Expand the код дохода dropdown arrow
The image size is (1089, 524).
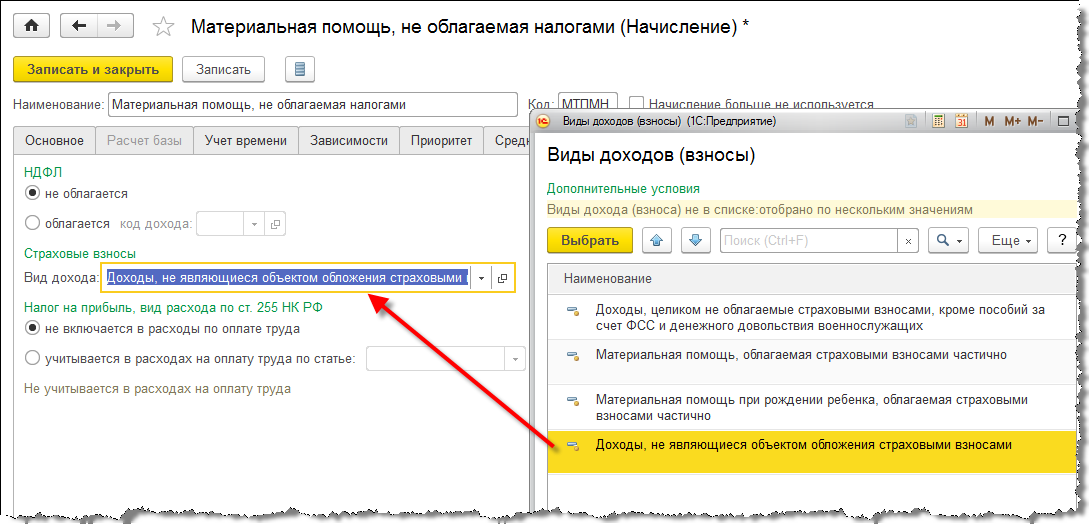tap(253, 224)
